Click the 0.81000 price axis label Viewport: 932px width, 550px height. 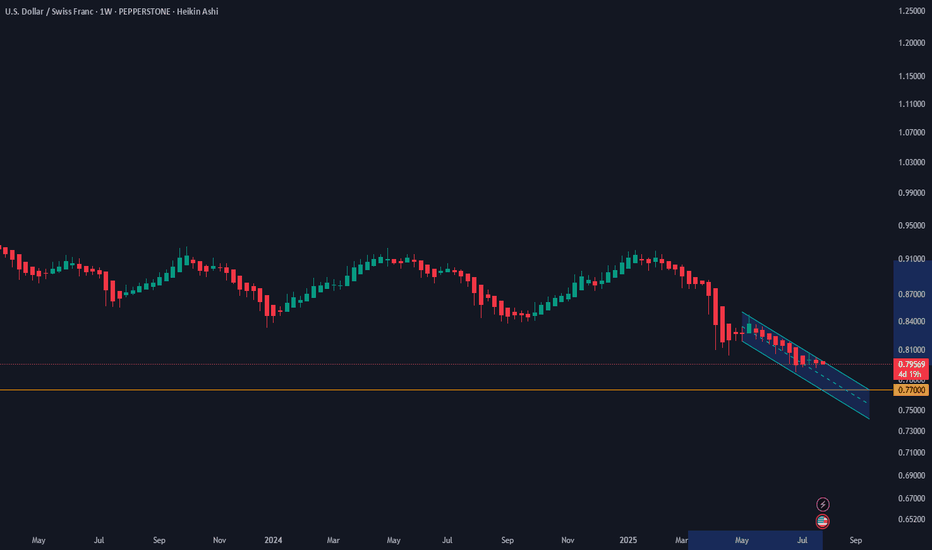click(x=911, y=350)
